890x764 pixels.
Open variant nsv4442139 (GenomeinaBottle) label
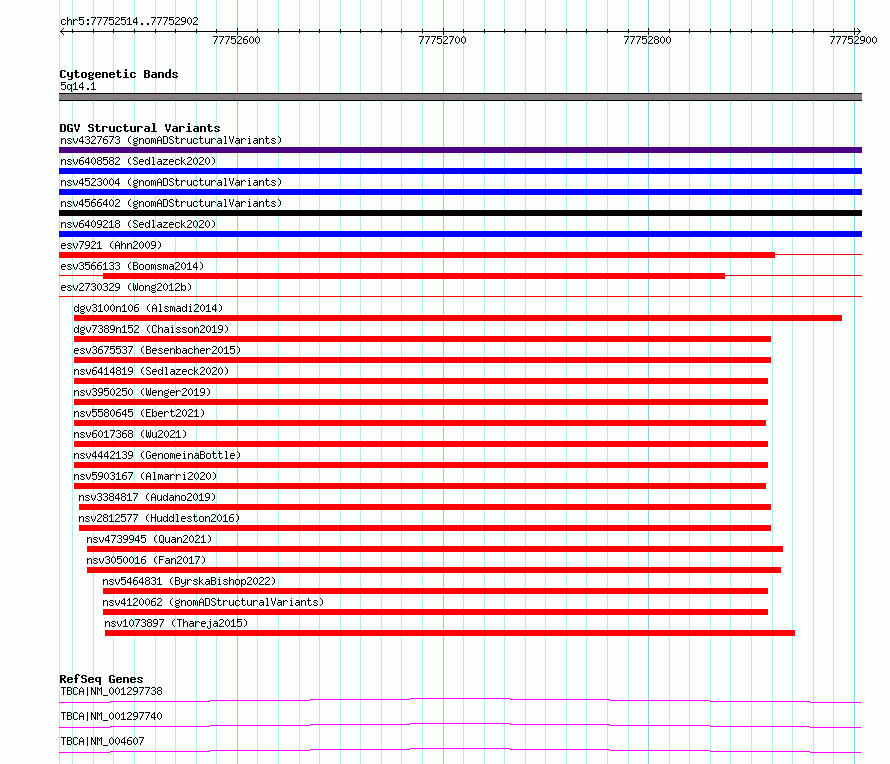(x=157, y=455)
